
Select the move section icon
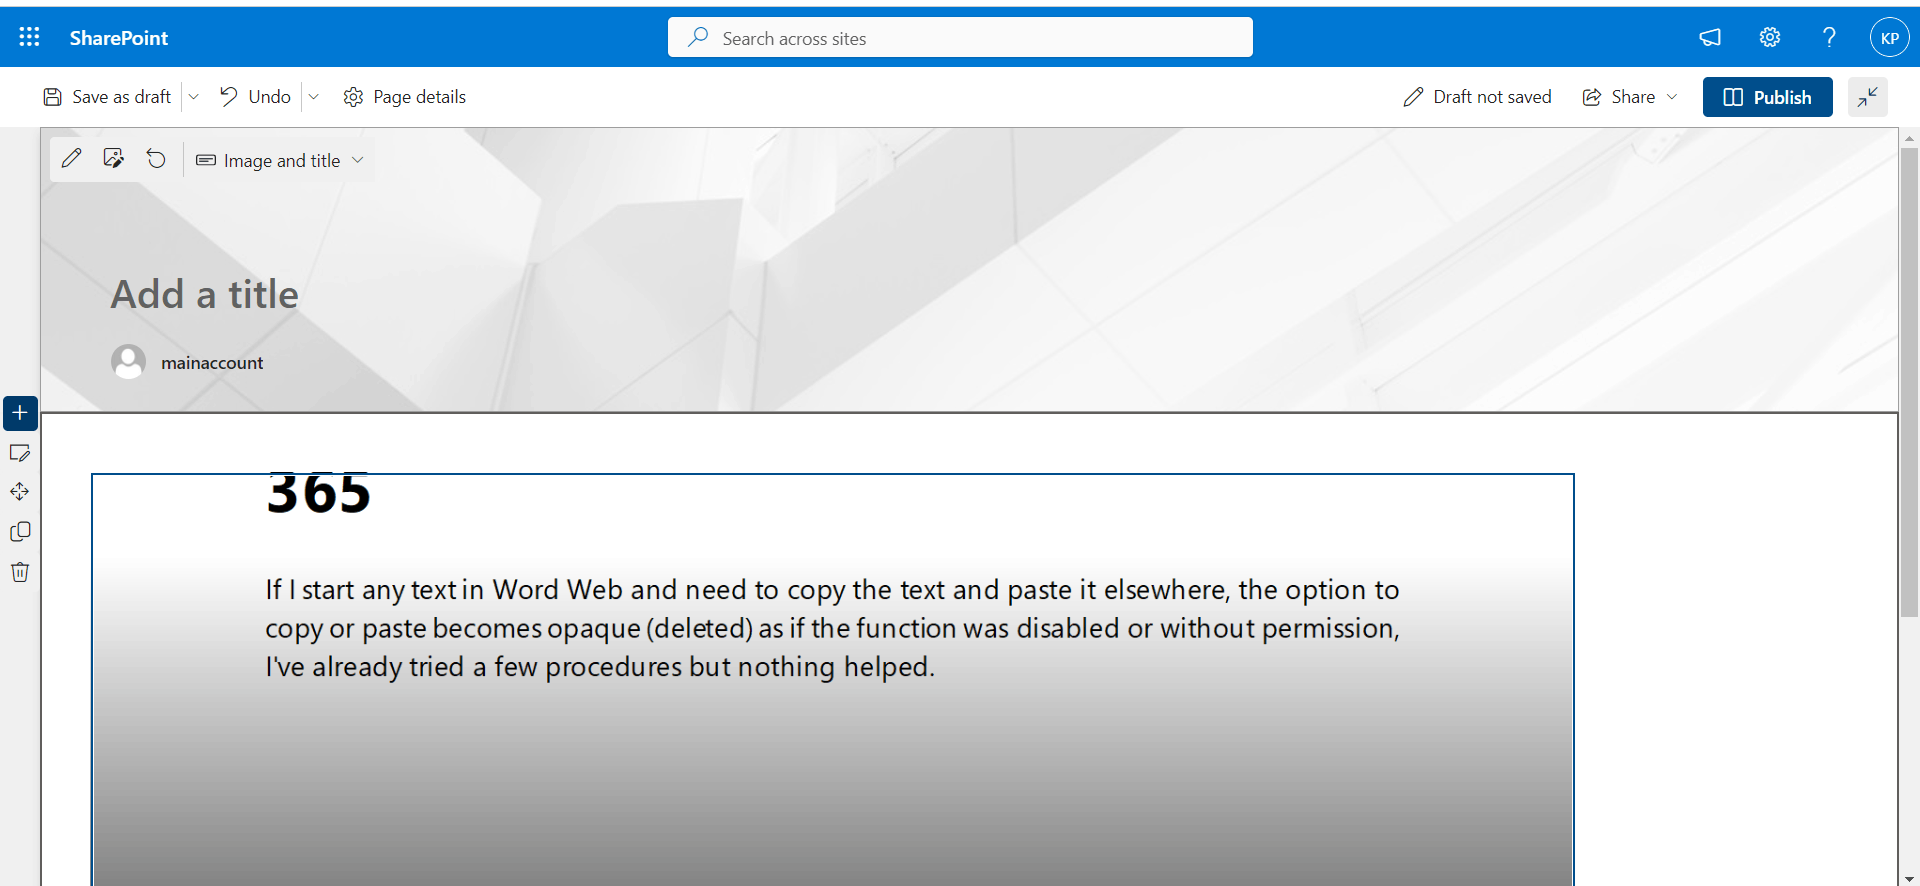pos(20,492)
